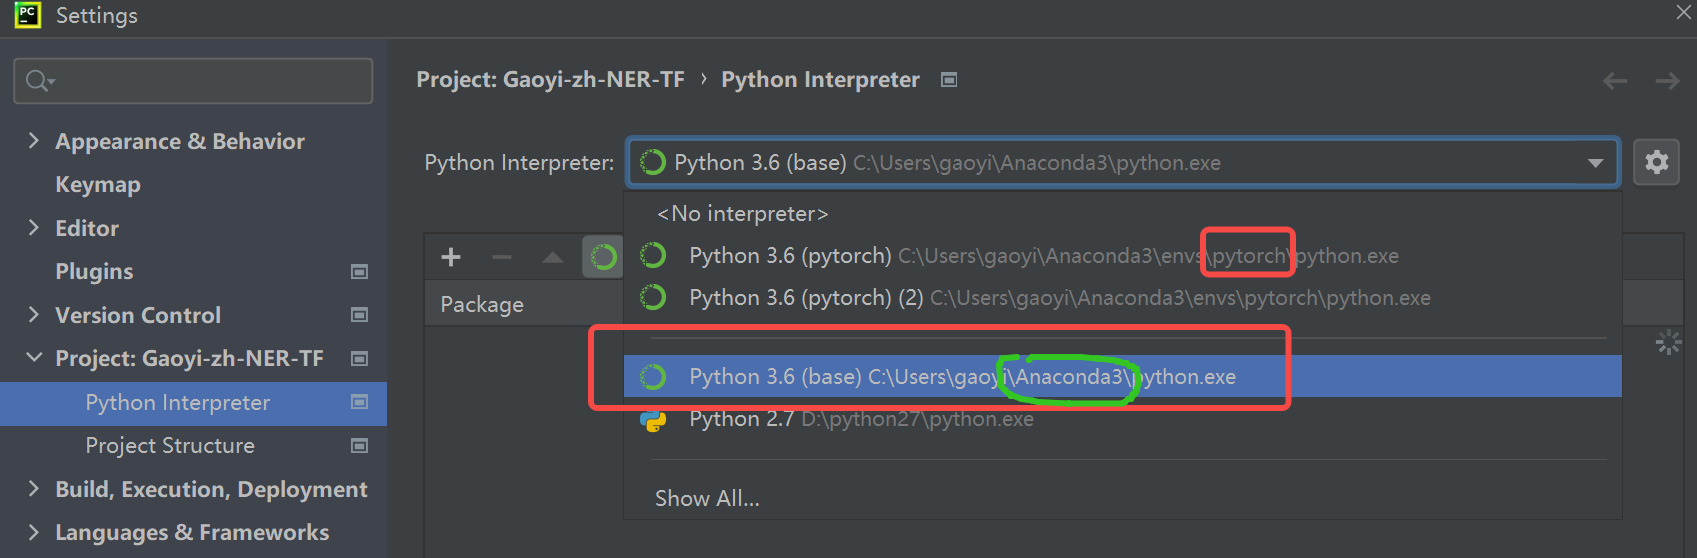Click the upgrade package up-arrow icon
Screen dimensions: 1697x558
[552, 257]
